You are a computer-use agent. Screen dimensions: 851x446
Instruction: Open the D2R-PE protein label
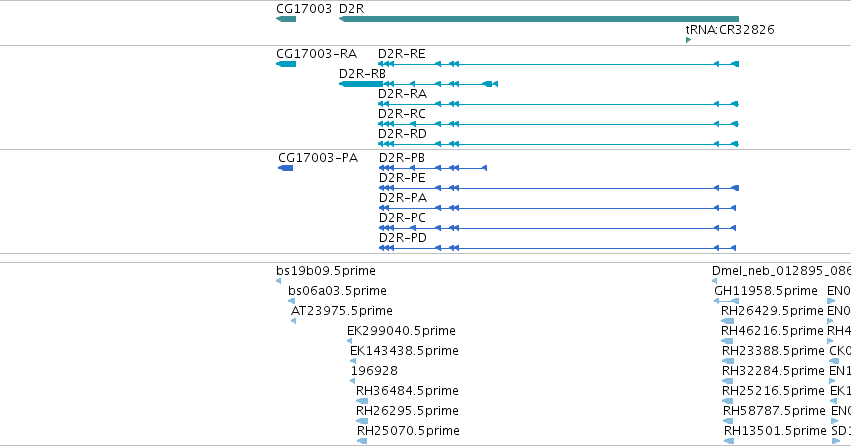click(x=402, y=178)
